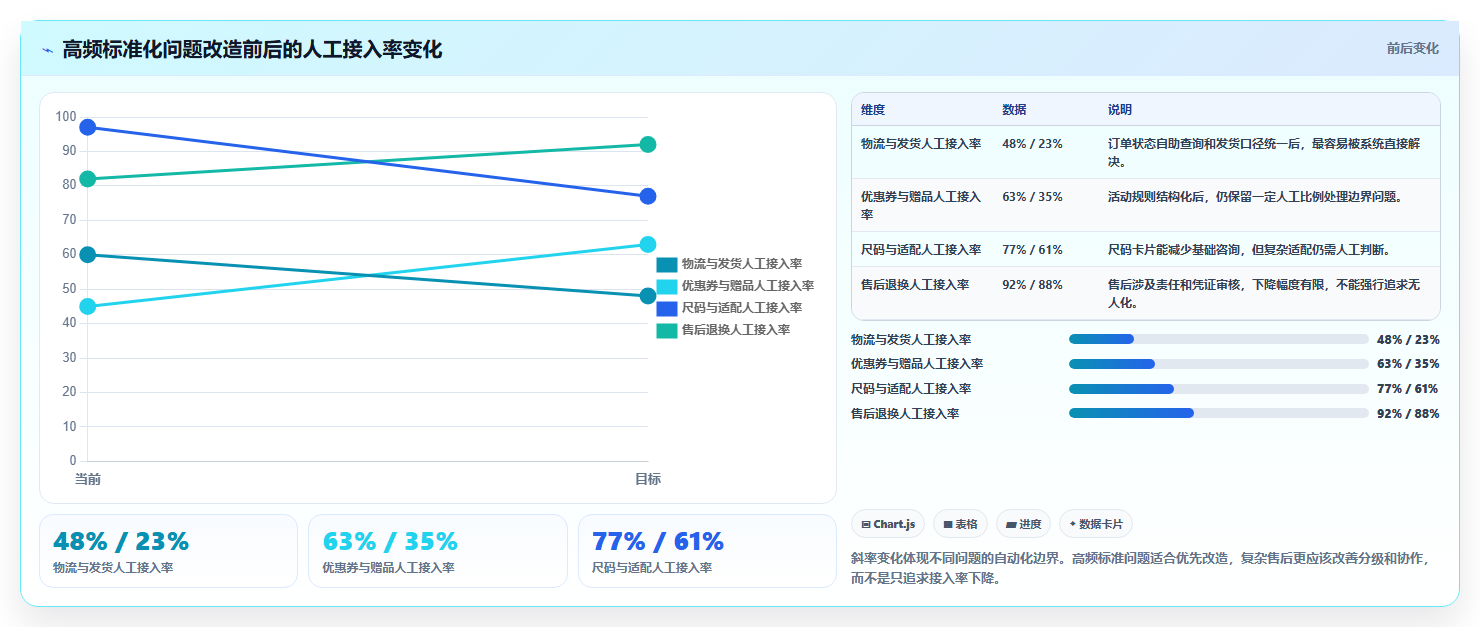Click the 物流与发货人工接入率 legend label

pyautogui.click(x=742, y=264)
